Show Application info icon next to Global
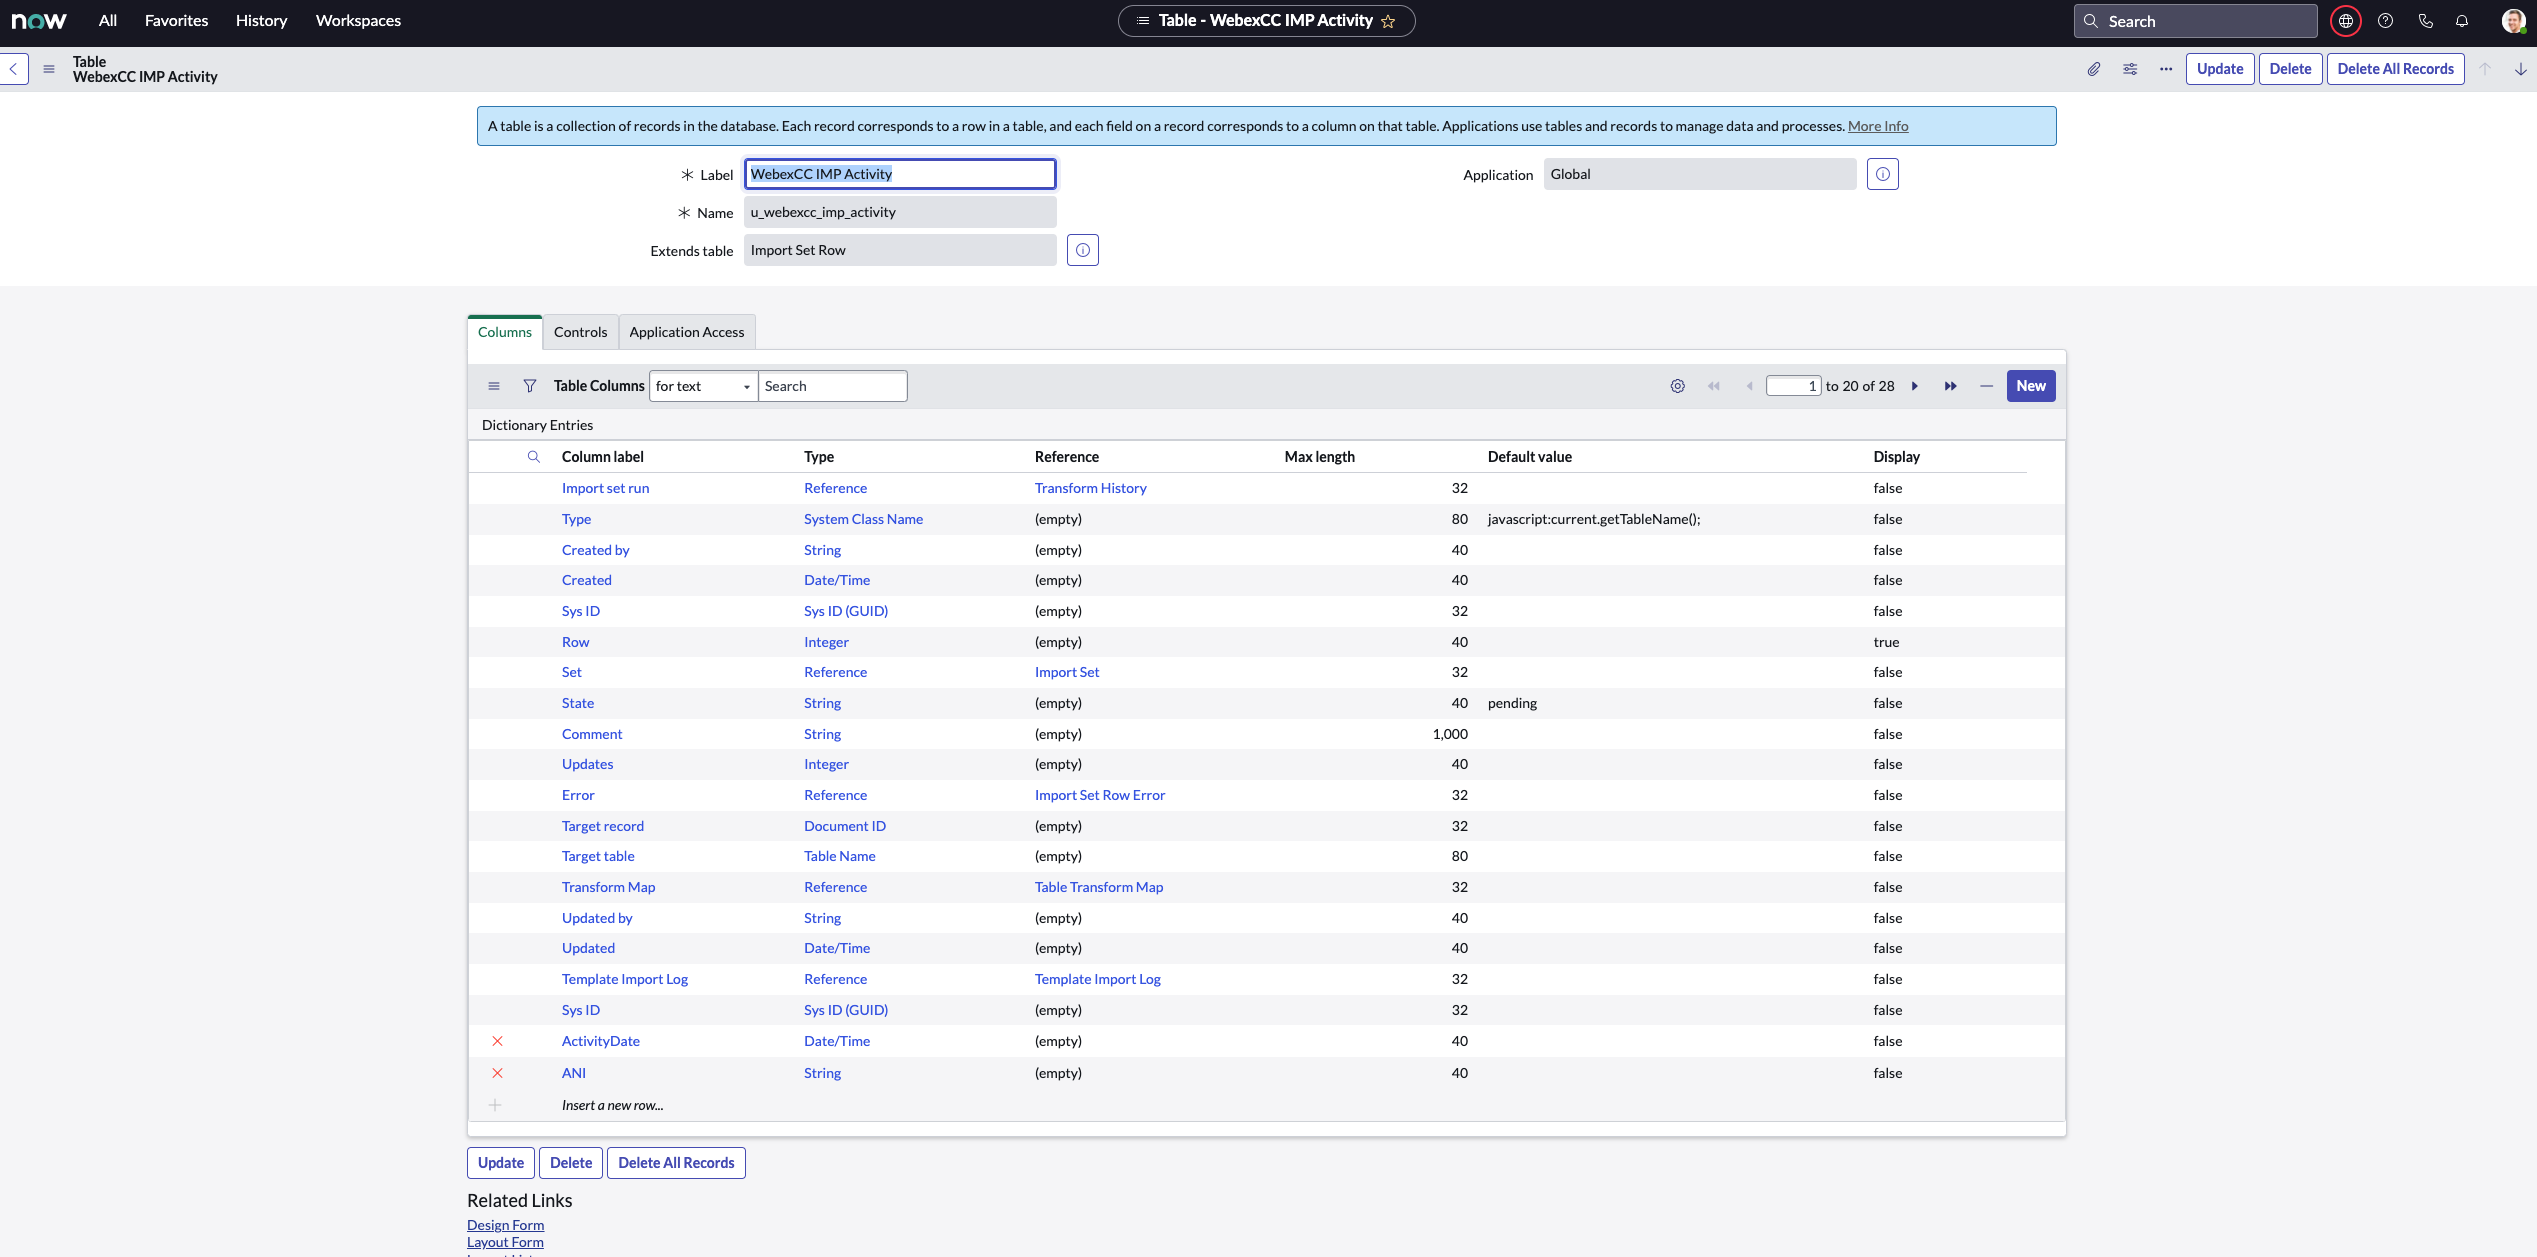The width and height of the screenshot is (2537, 1257). 1883,174
